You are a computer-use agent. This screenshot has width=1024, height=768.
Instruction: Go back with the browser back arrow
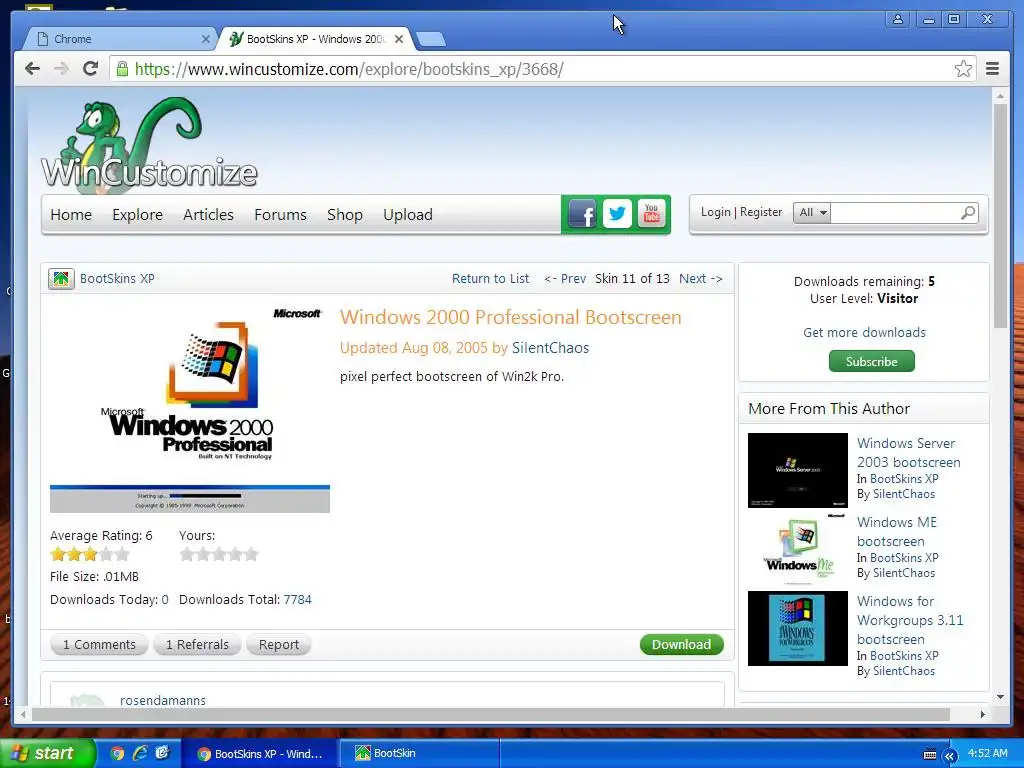coord(32,69)
